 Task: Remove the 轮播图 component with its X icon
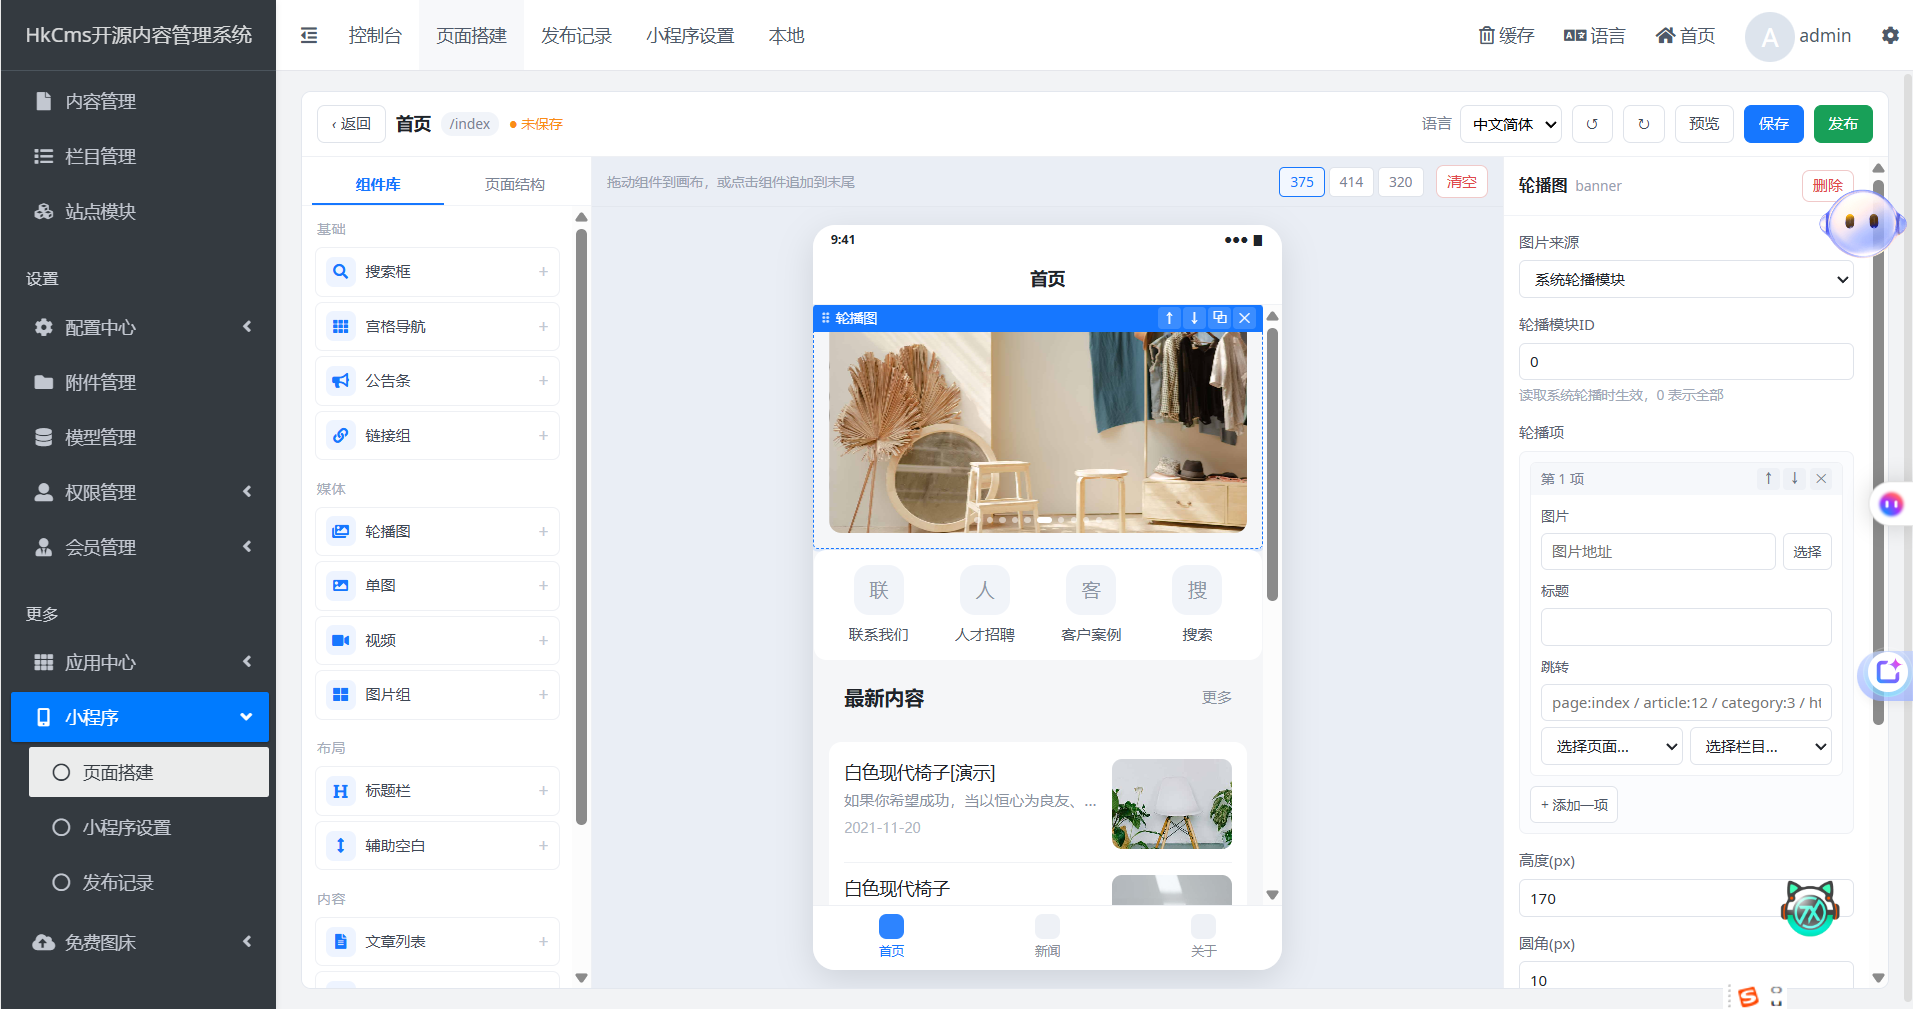[1244, 318]
